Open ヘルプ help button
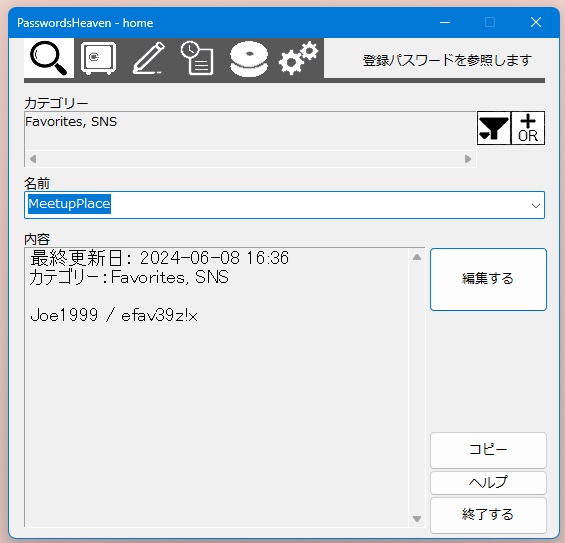 click(x=488, y=482)
